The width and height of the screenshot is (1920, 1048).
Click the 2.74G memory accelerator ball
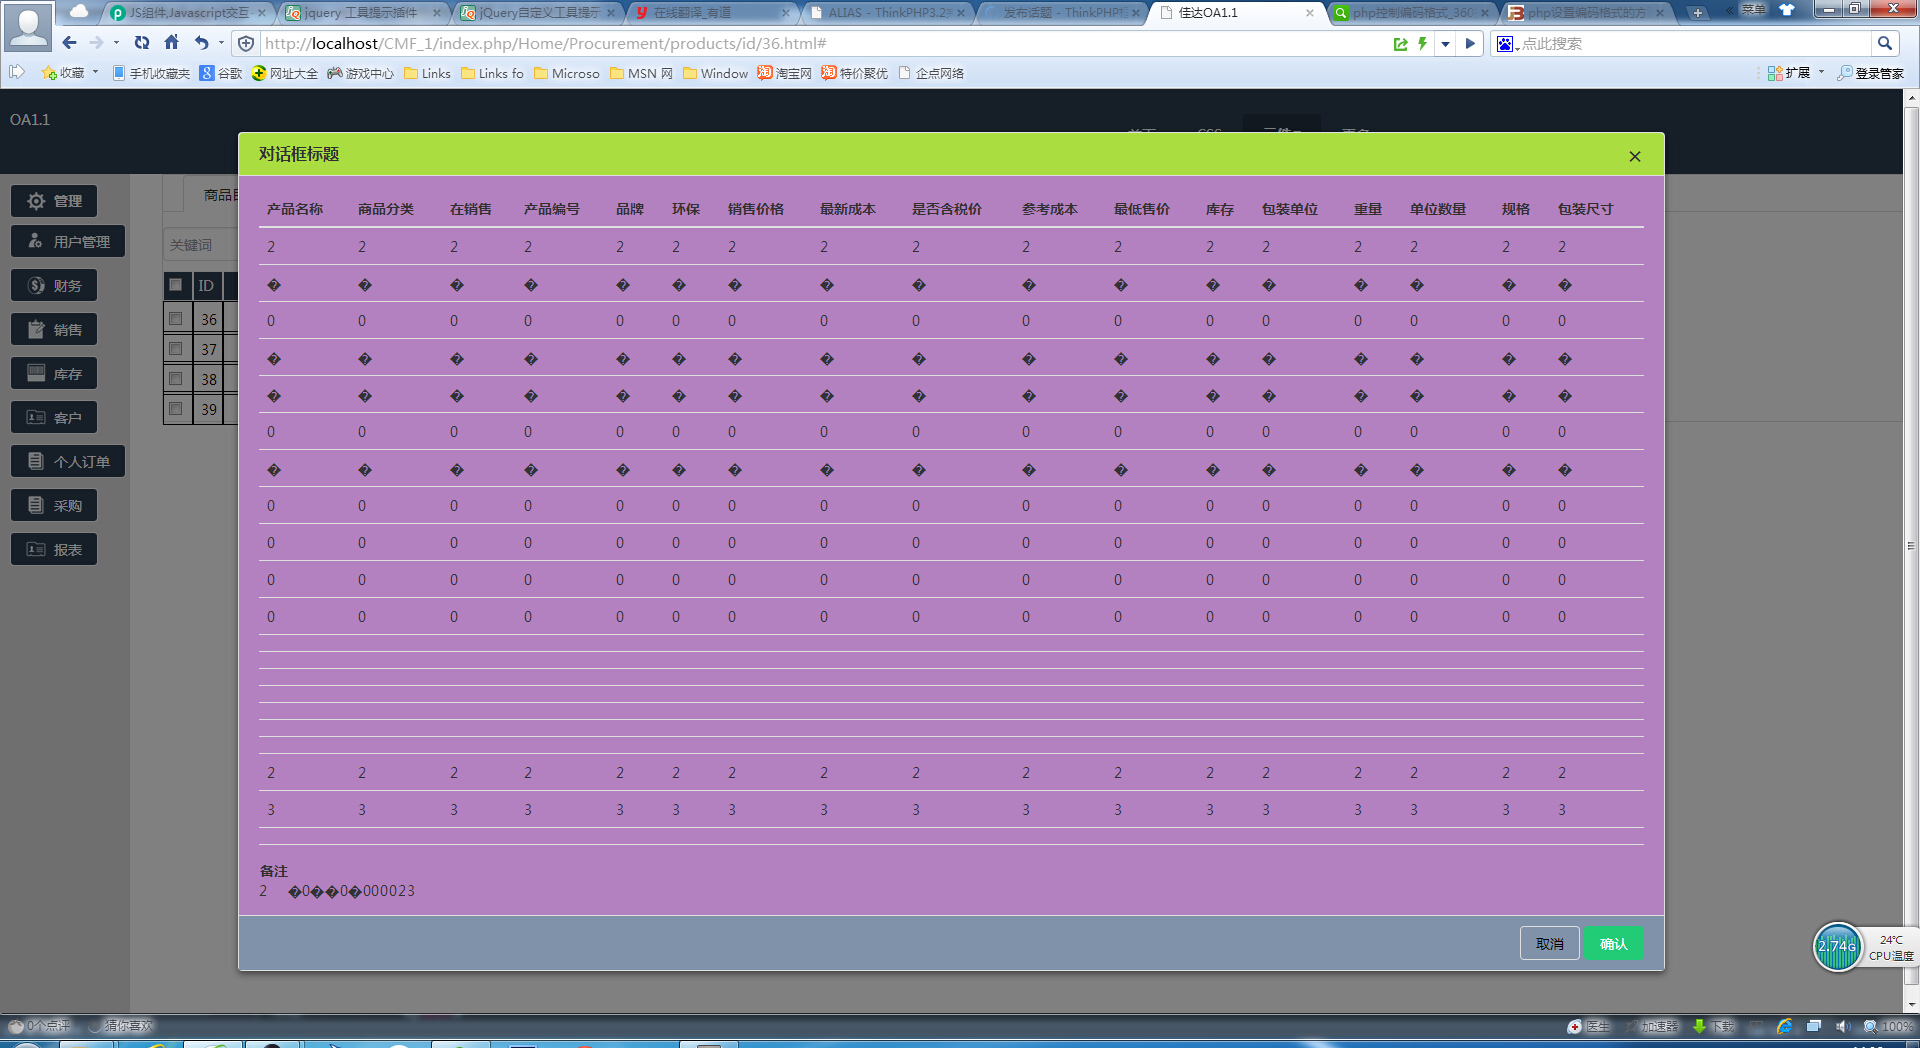tap(1837, 946)
